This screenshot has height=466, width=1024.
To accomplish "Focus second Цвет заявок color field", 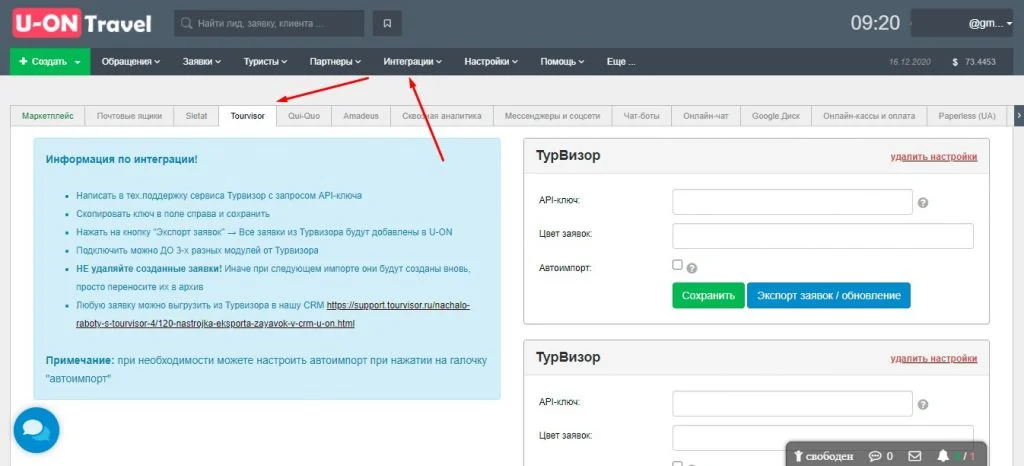I will click(x=823, y=437).
